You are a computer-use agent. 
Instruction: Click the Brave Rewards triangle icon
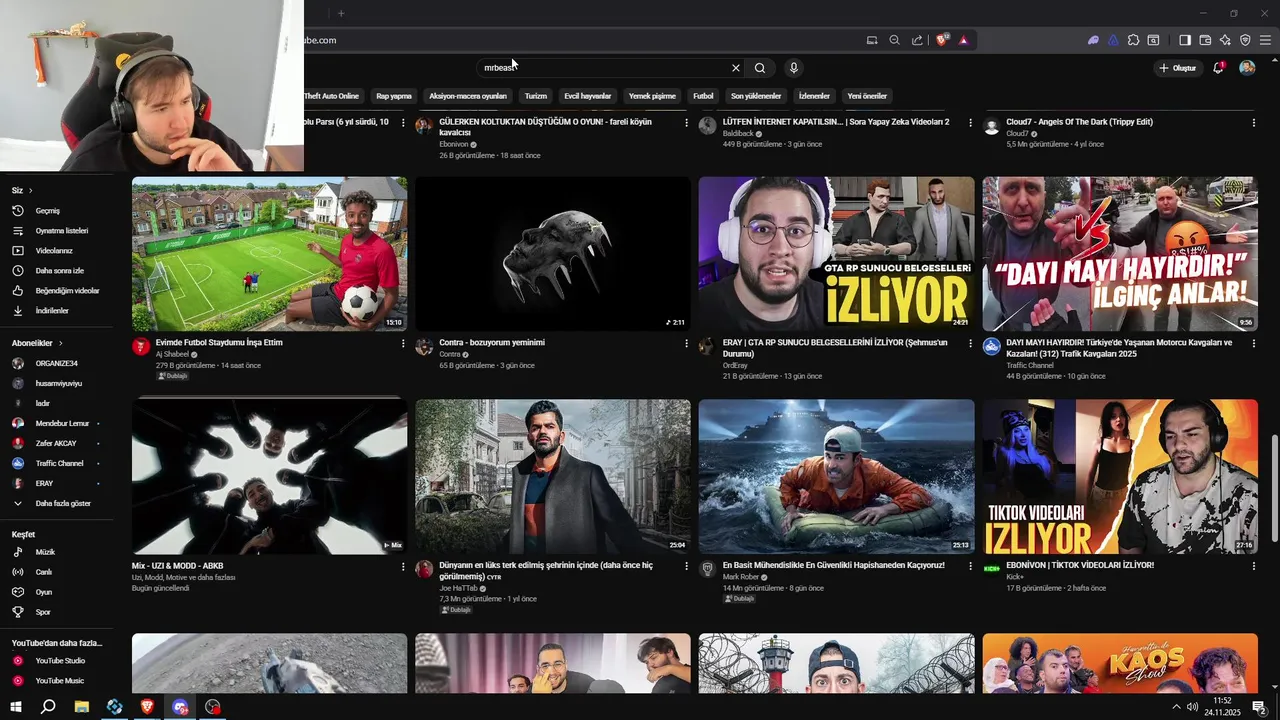click(963, 40)
